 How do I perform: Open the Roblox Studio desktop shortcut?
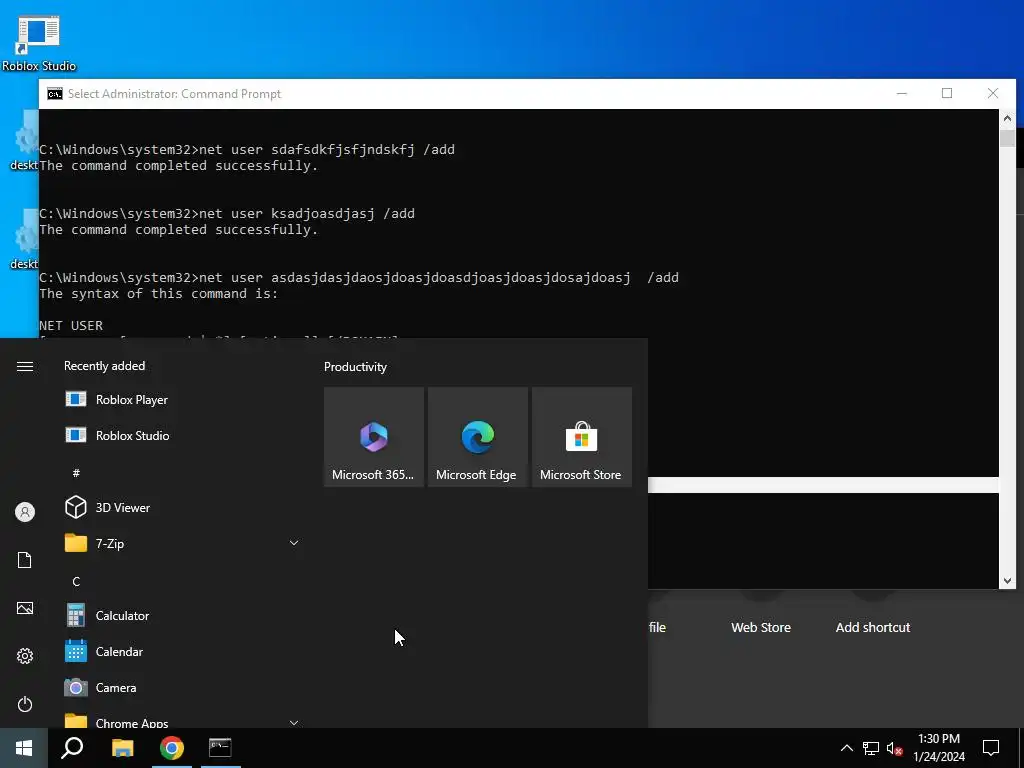[39, 42]
